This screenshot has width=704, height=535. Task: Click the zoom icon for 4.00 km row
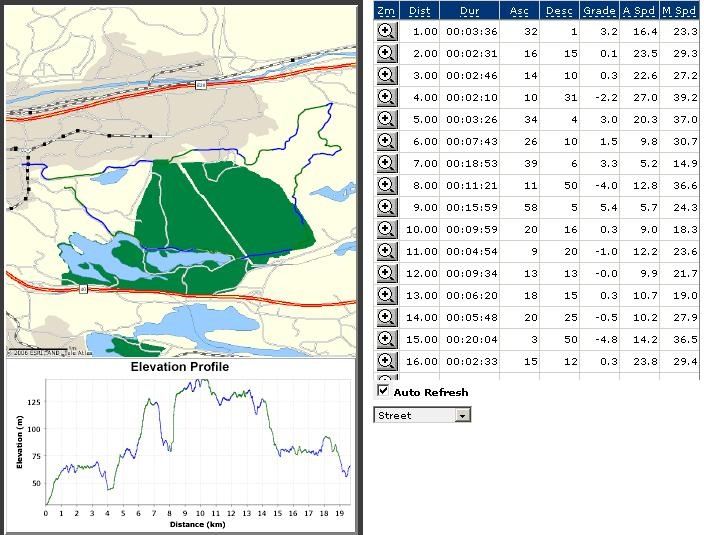pos(386,97)
